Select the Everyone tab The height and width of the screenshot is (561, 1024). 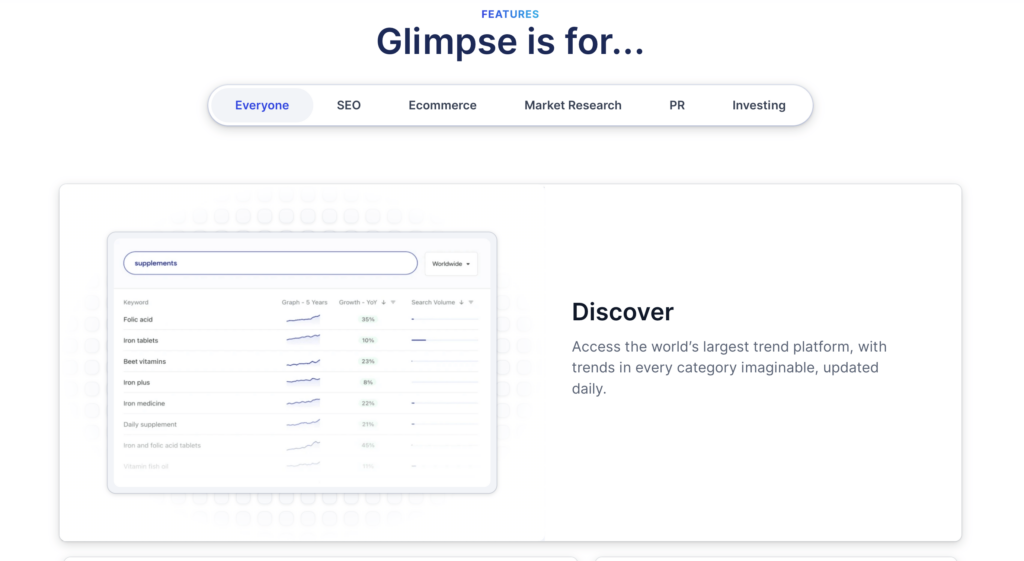point(262,105)
